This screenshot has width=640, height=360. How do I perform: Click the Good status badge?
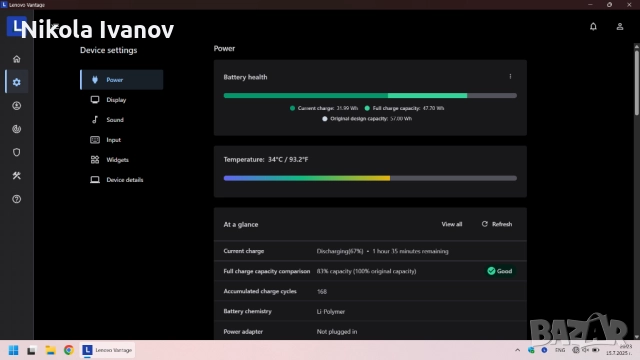coord(500,271)
